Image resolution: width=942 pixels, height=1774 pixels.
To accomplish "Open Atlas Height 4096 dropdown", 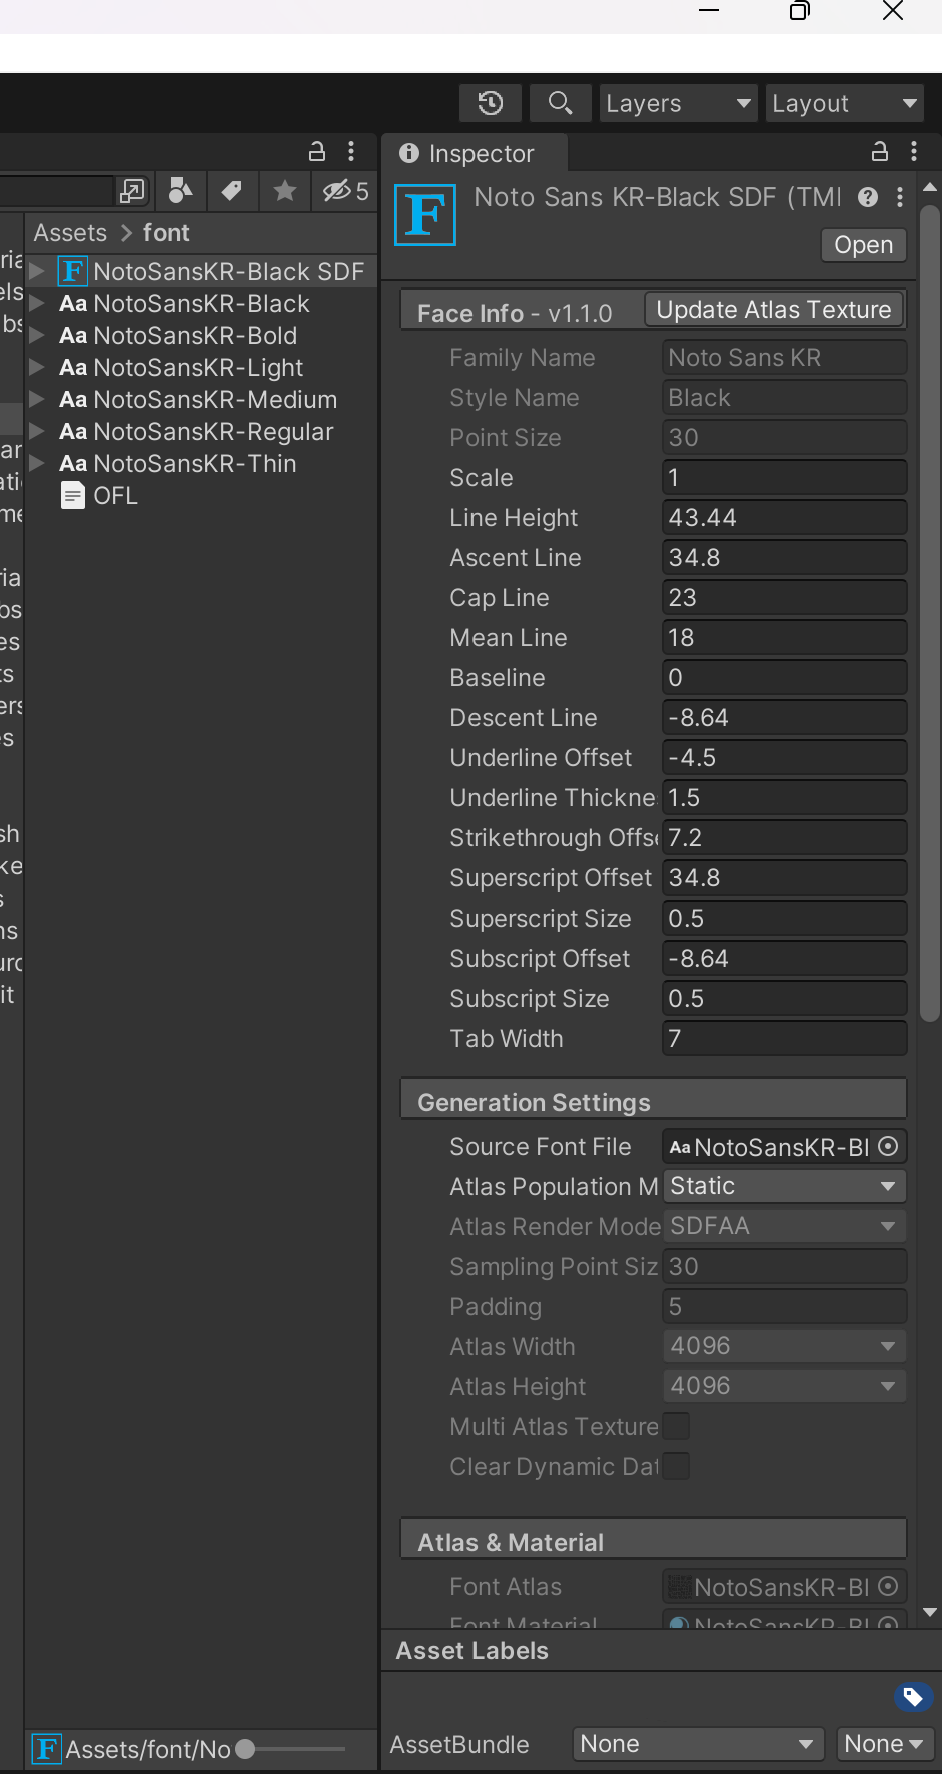I will 784,1386.
